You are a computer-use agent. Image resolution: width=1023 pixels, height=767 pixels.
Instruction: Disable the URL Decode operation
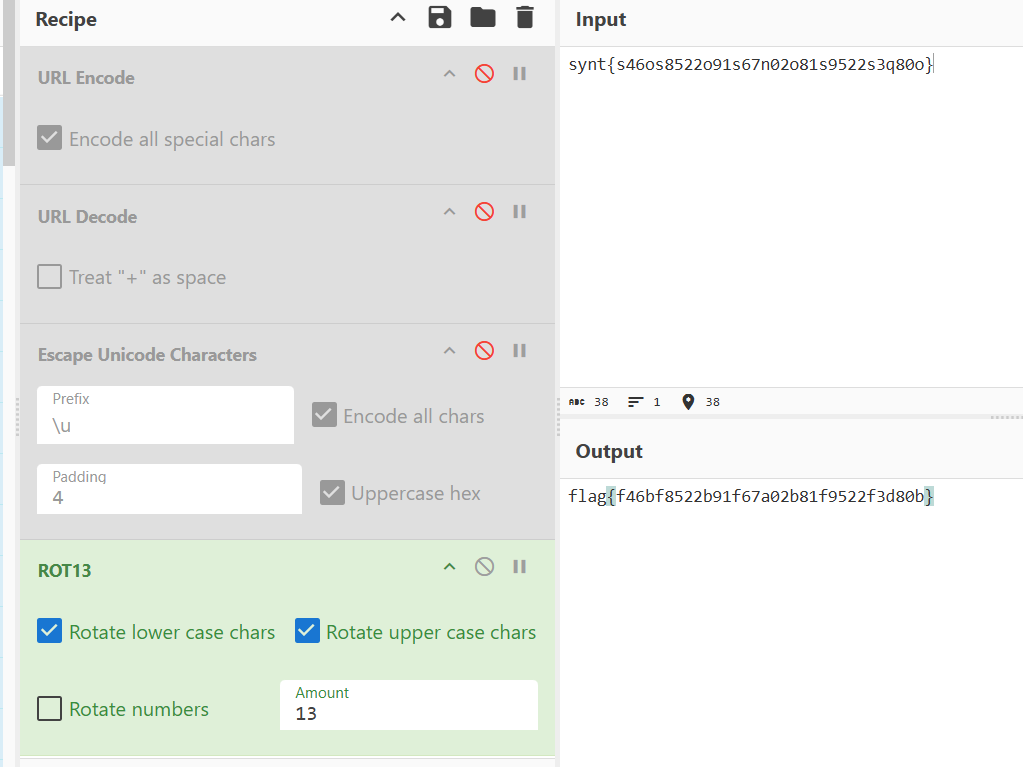coord(484,212)
